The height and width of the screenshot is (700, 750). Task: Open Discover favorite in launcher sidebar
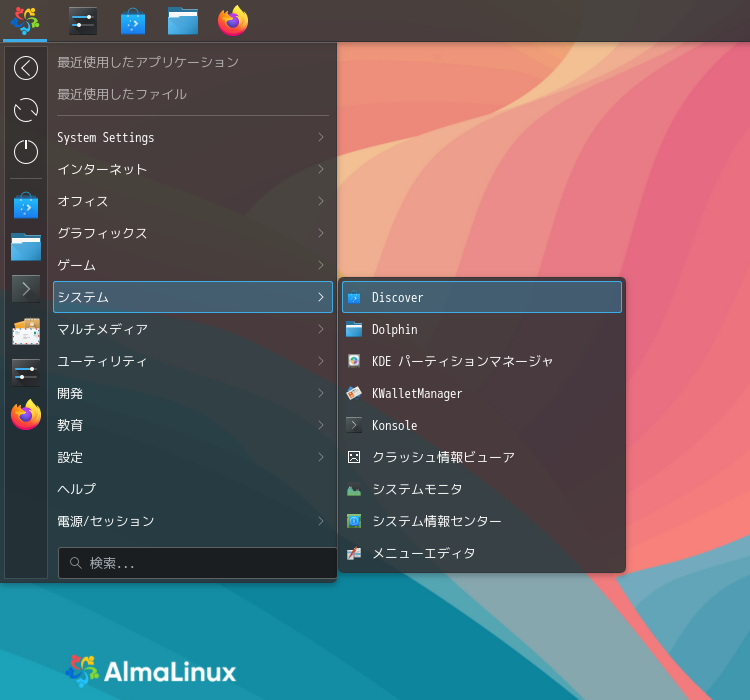point(26,205)
